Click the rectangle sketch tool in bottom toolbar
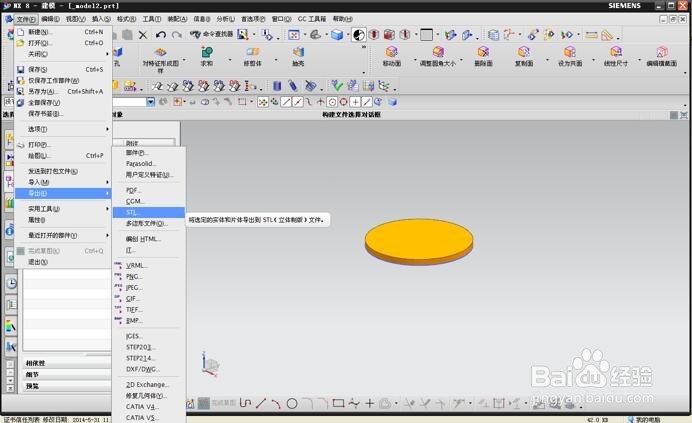The width and height of the screenshot is (692, 423). (x=338, y=403)
